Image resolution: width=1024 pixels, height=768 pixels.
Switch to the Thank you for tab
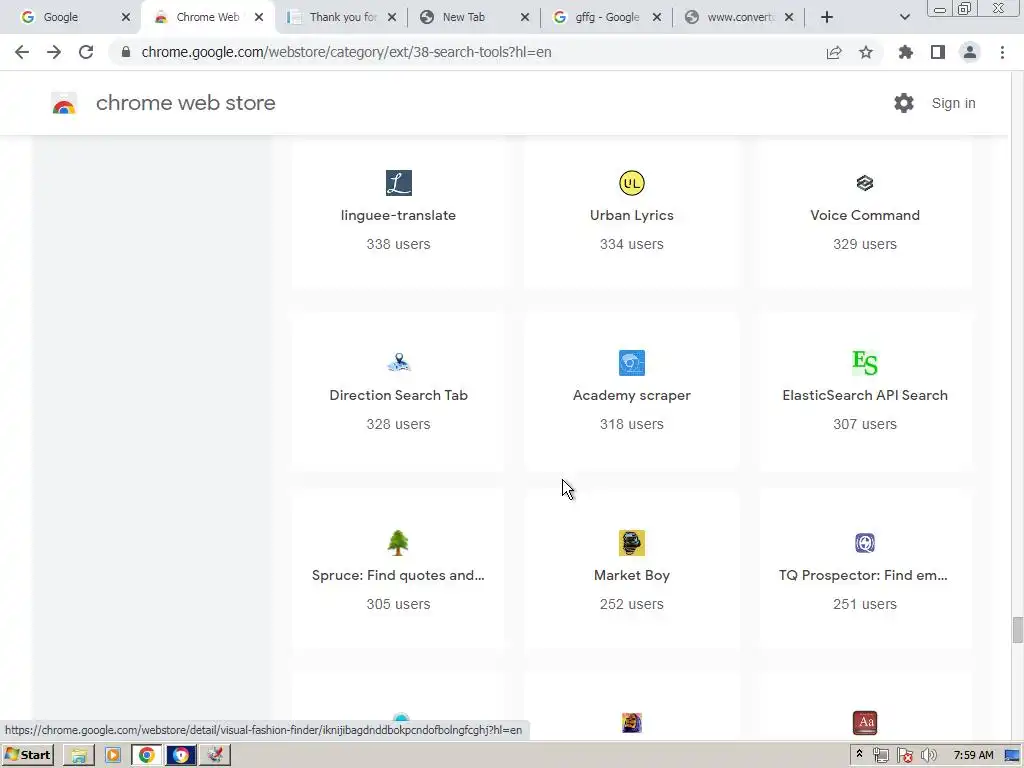[x=342, y=17]
